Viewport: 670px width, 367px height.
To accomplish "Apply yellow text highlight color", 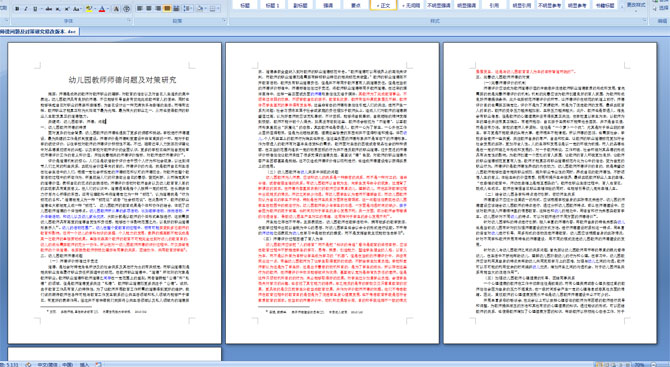I will (x=89, y=9).
